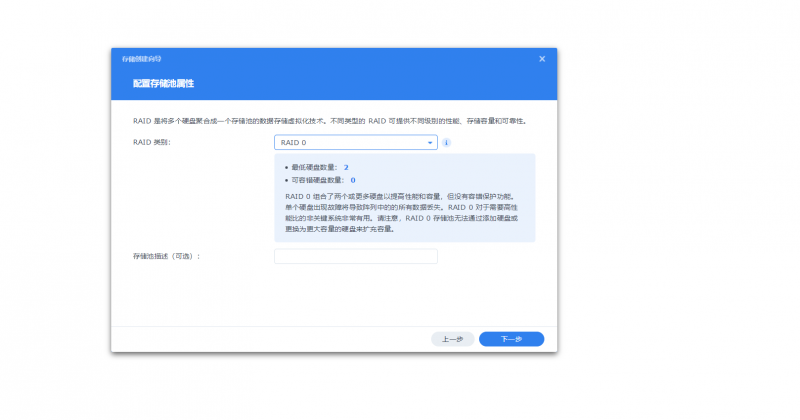Click the light blue RAID info panel

tap(405, 197)
